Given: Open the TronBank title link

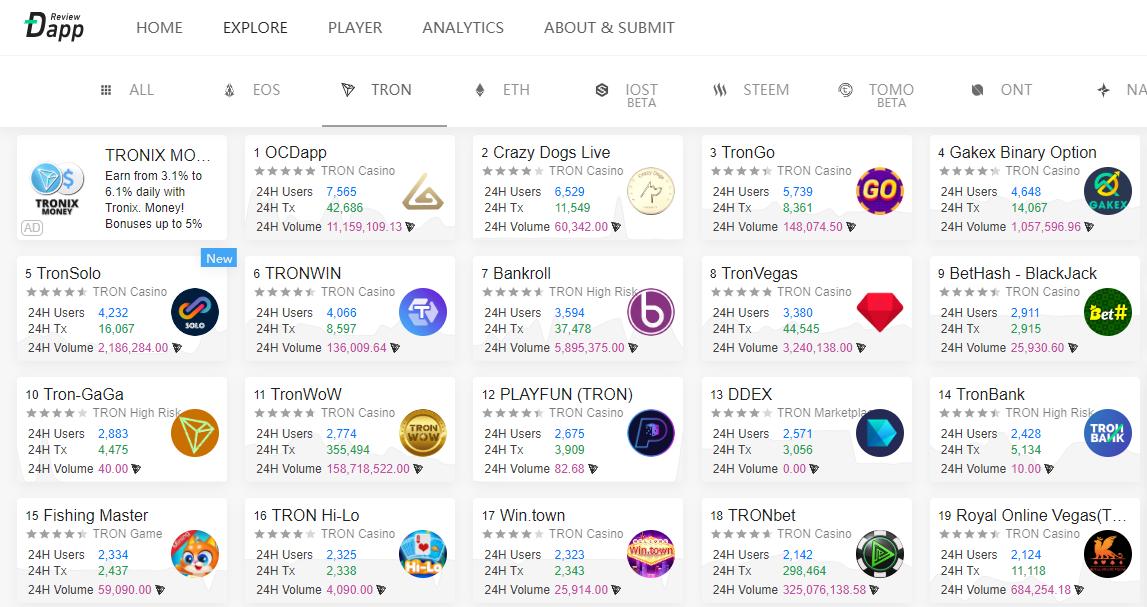Looking at the screenshot, I should click(x=990, y=394).
